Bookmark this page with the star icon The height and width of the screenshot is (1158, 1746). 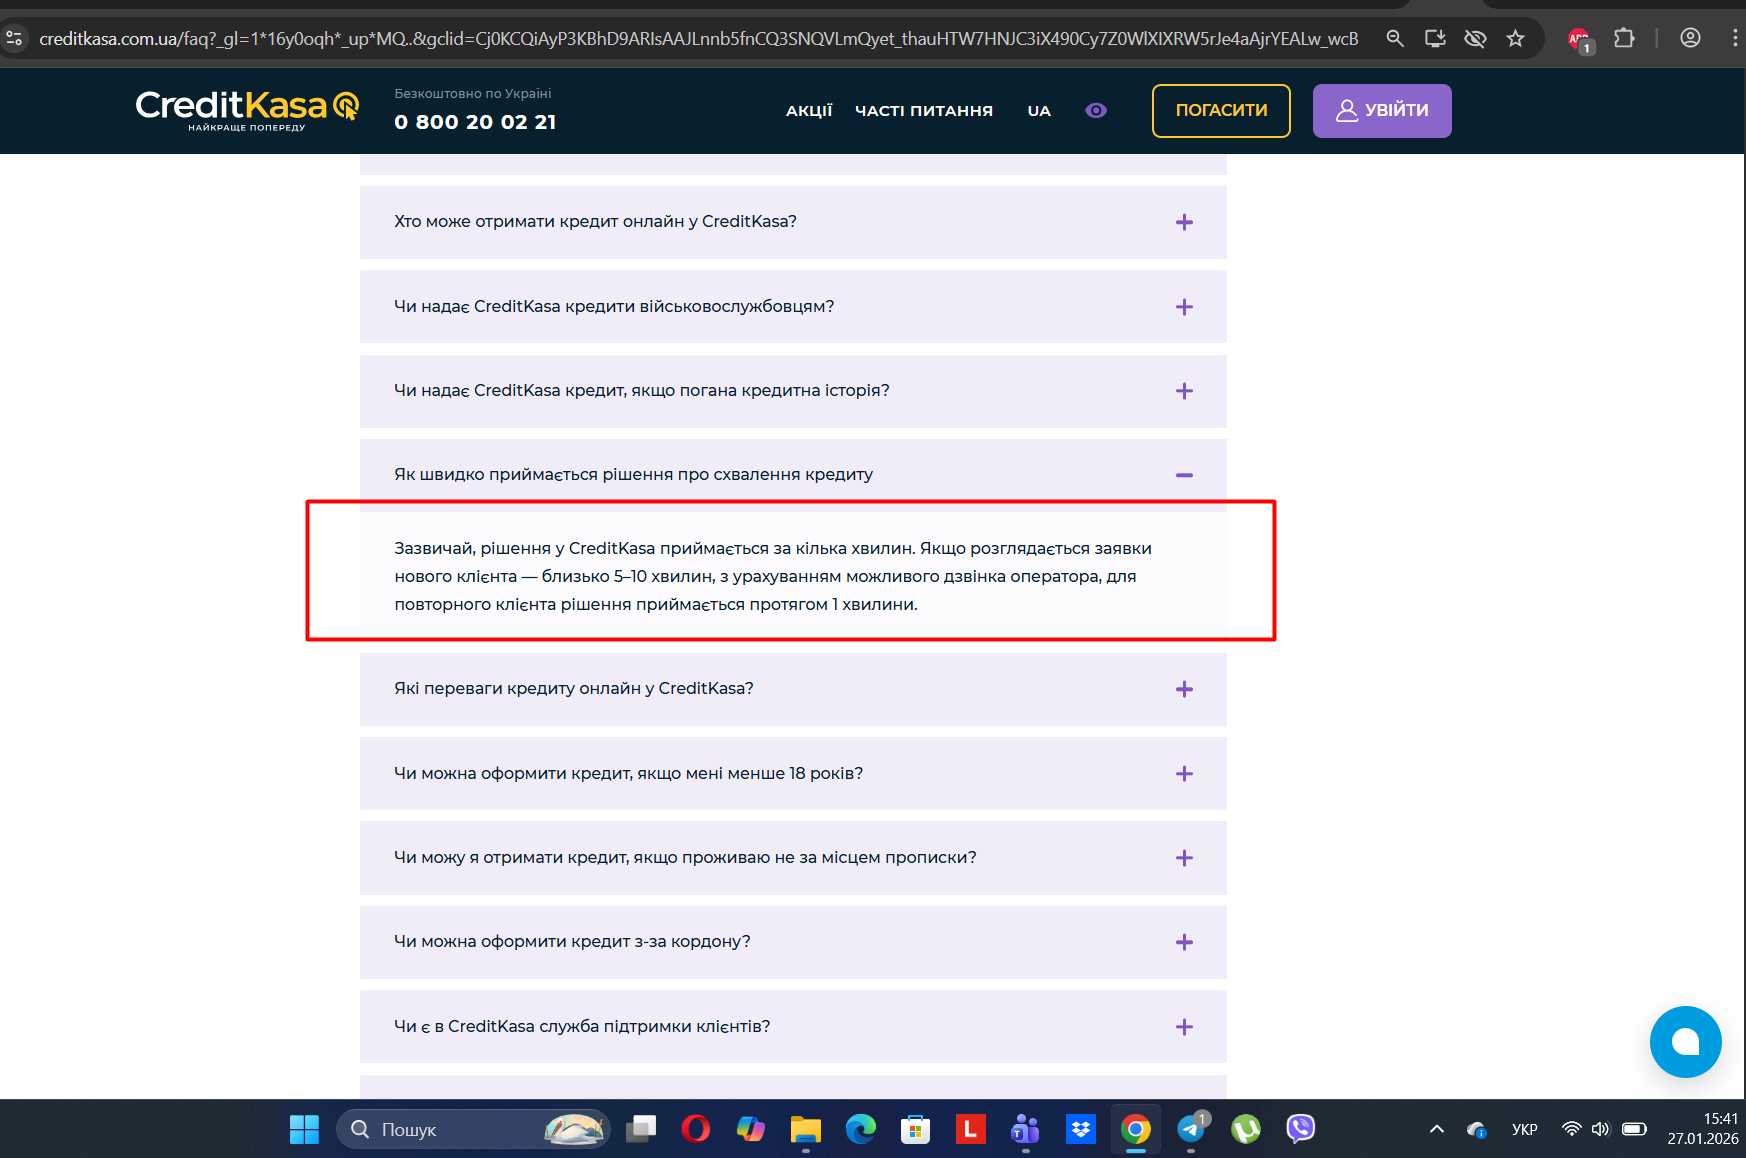1516,39
